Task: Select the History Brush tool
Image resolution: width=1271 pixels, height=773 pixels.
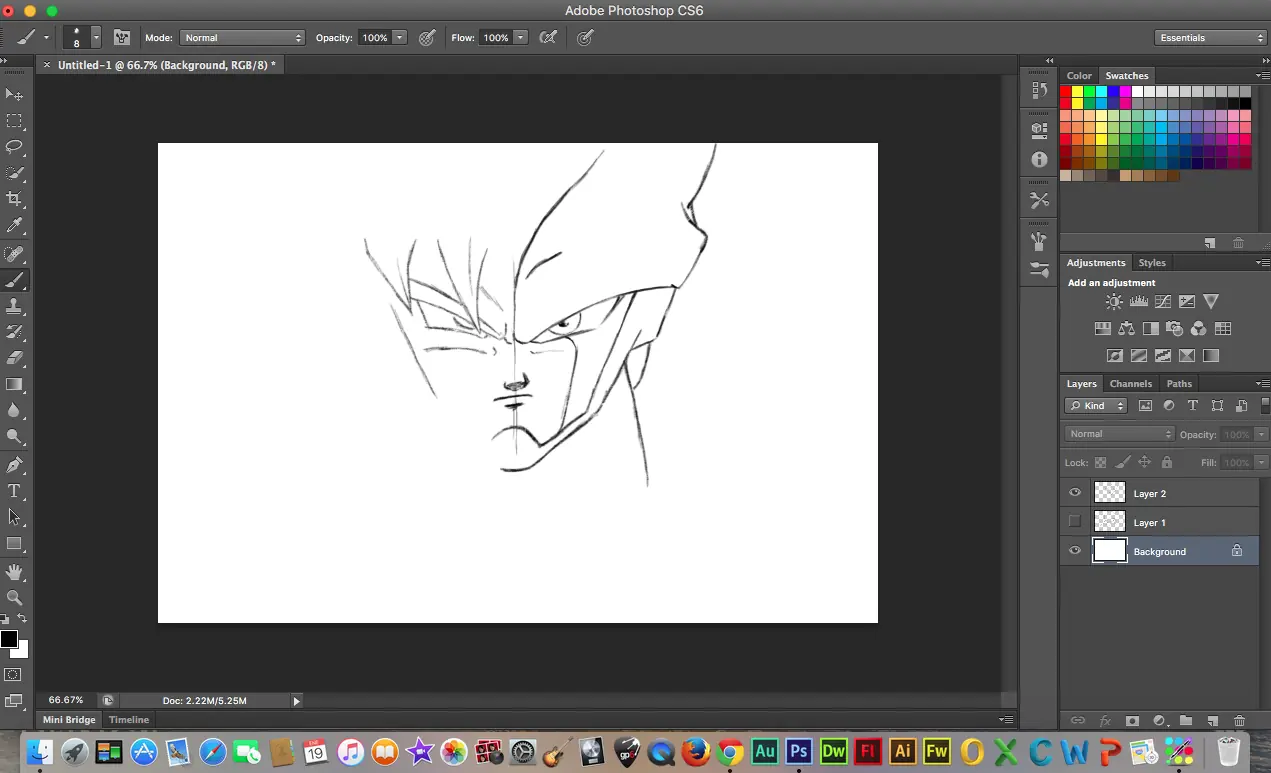Action: (14, 332)
